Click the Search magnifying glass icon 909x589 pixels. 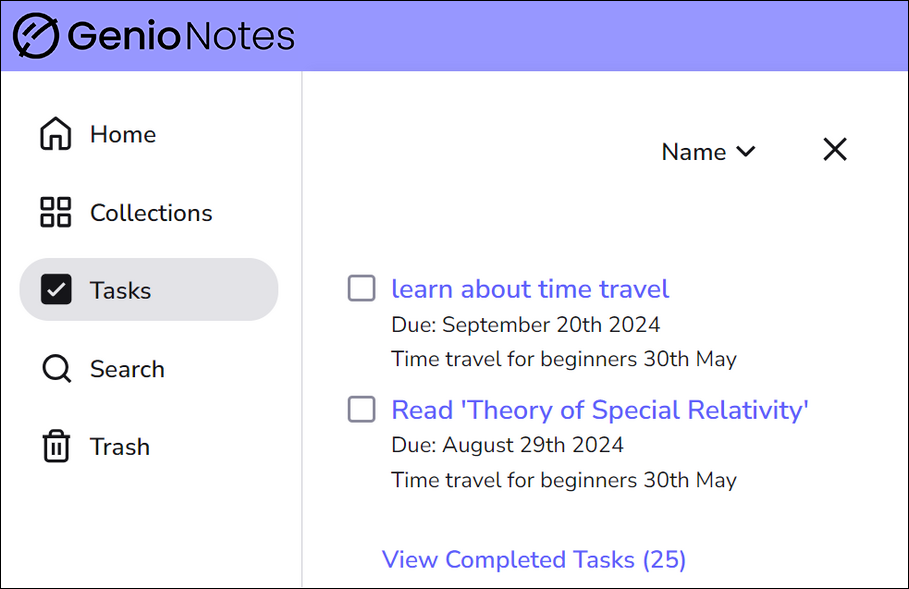point(56,369)
